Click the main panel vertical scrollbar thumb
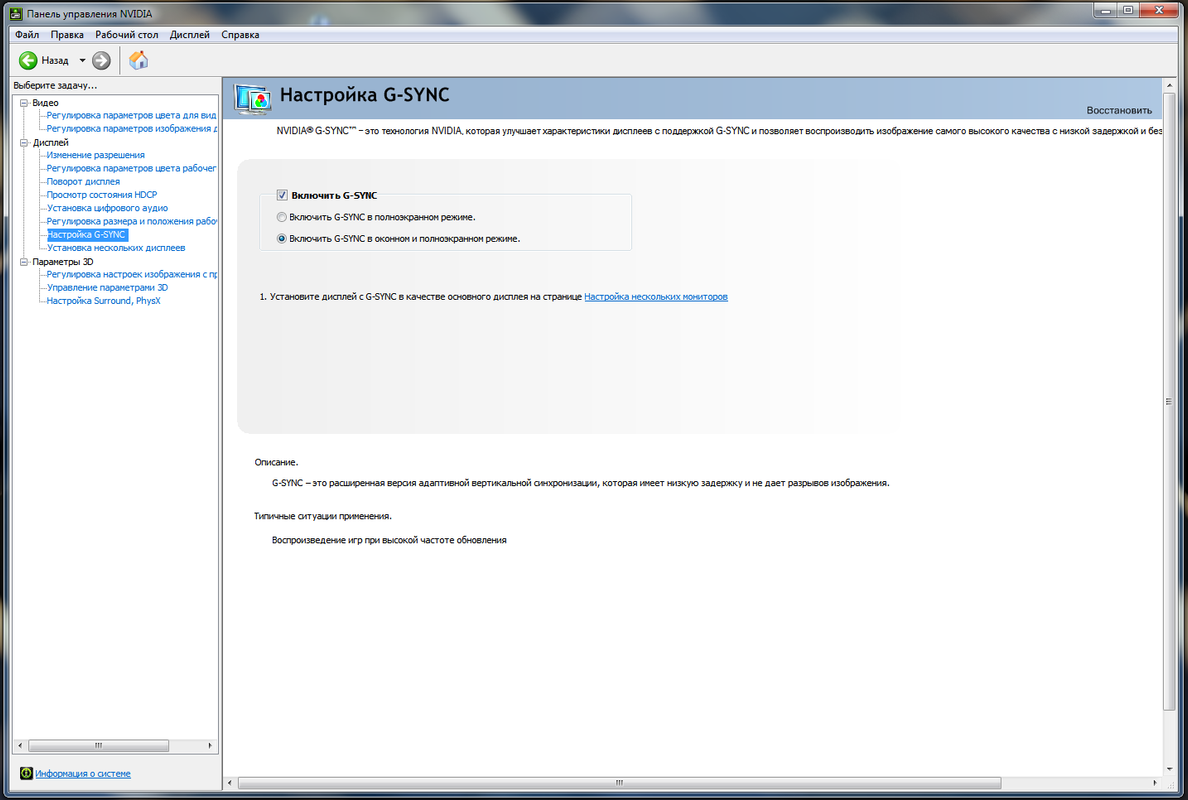The height and width of the screenshot is (800, 1188). point(1168,402)
